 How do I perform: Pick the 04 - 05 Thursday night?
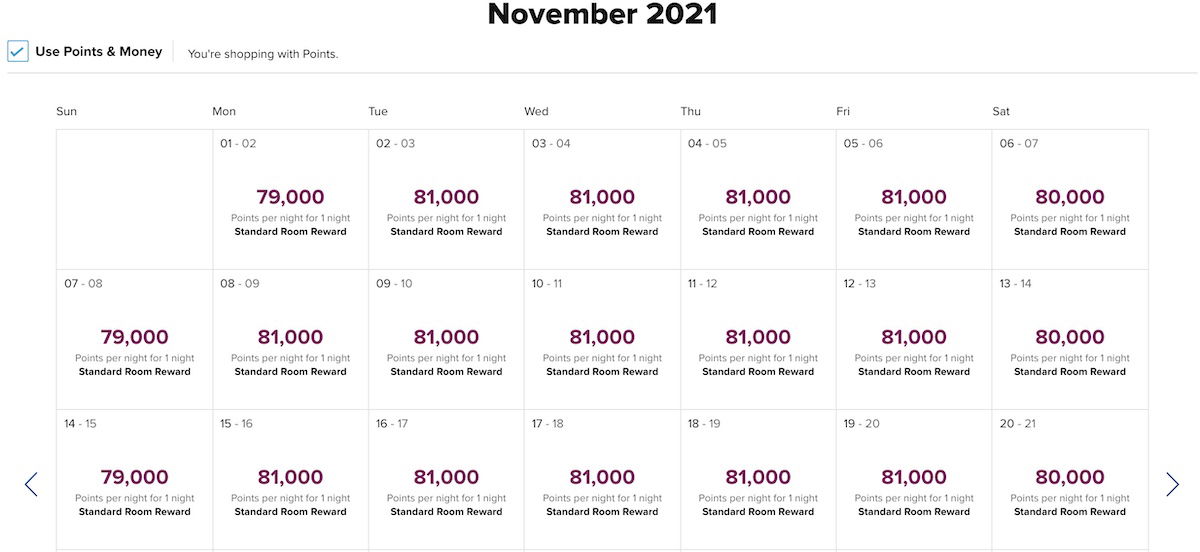[x=758, y=199]
